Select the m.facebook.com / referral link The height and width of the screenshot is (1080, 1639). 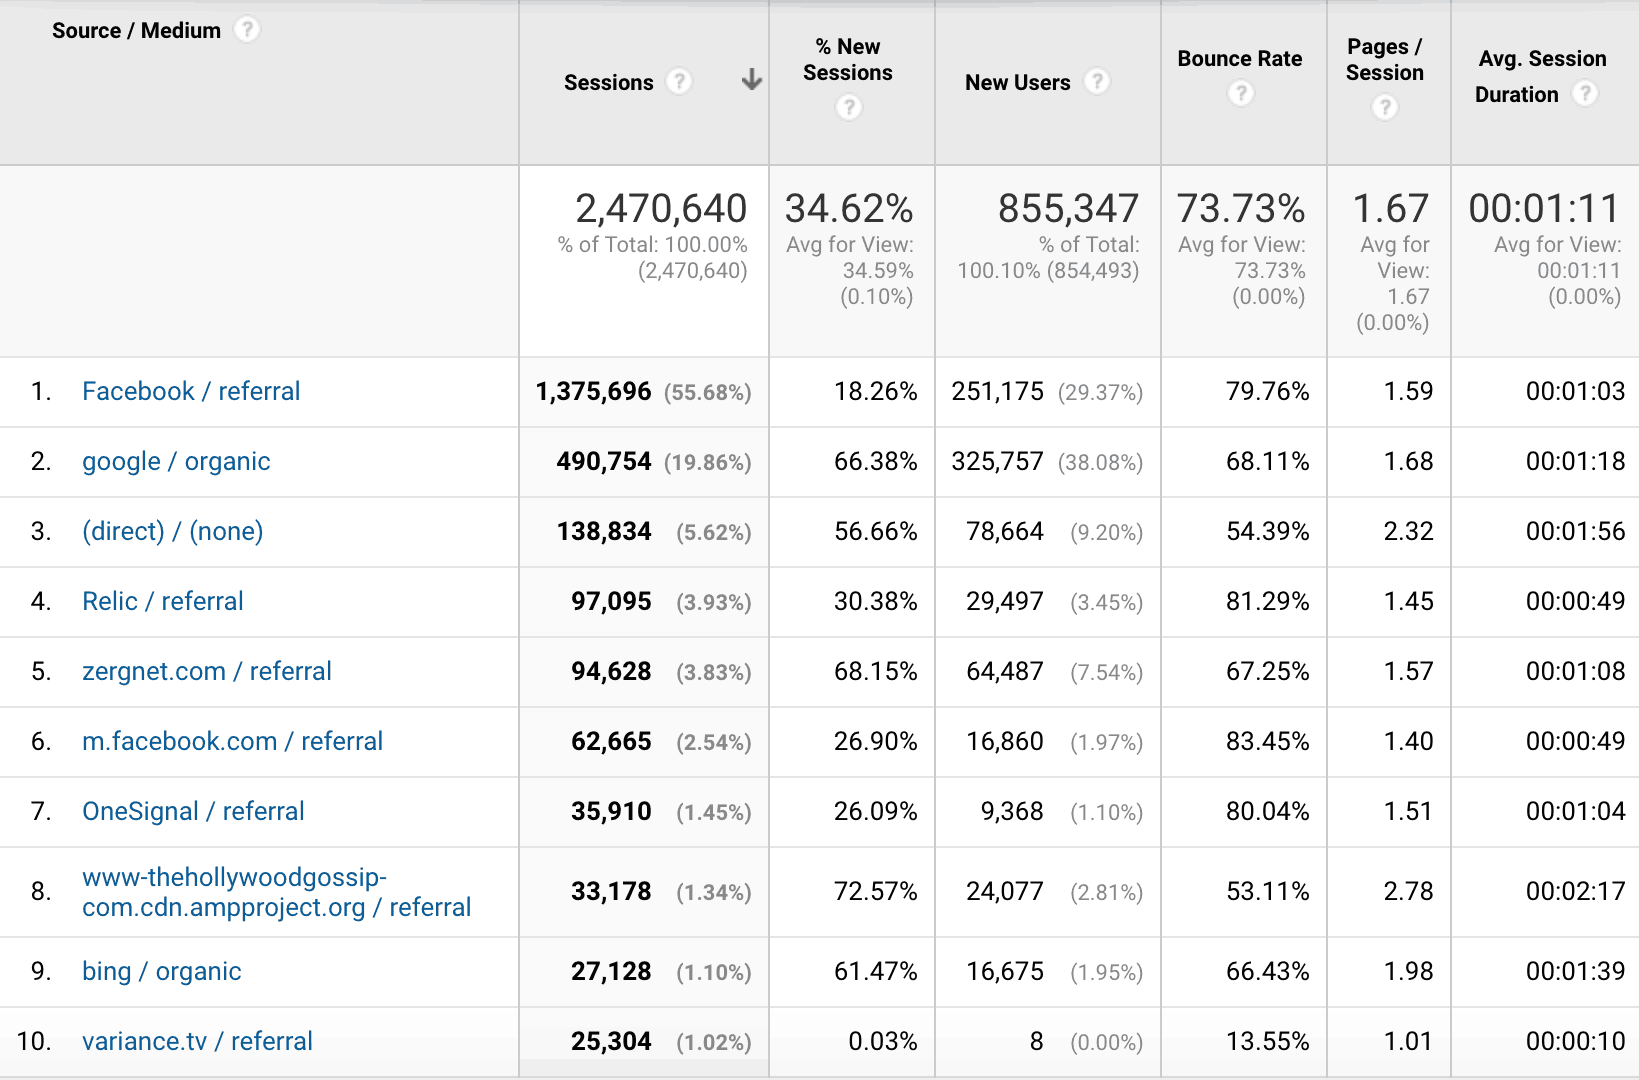click(x=233, y=741)
